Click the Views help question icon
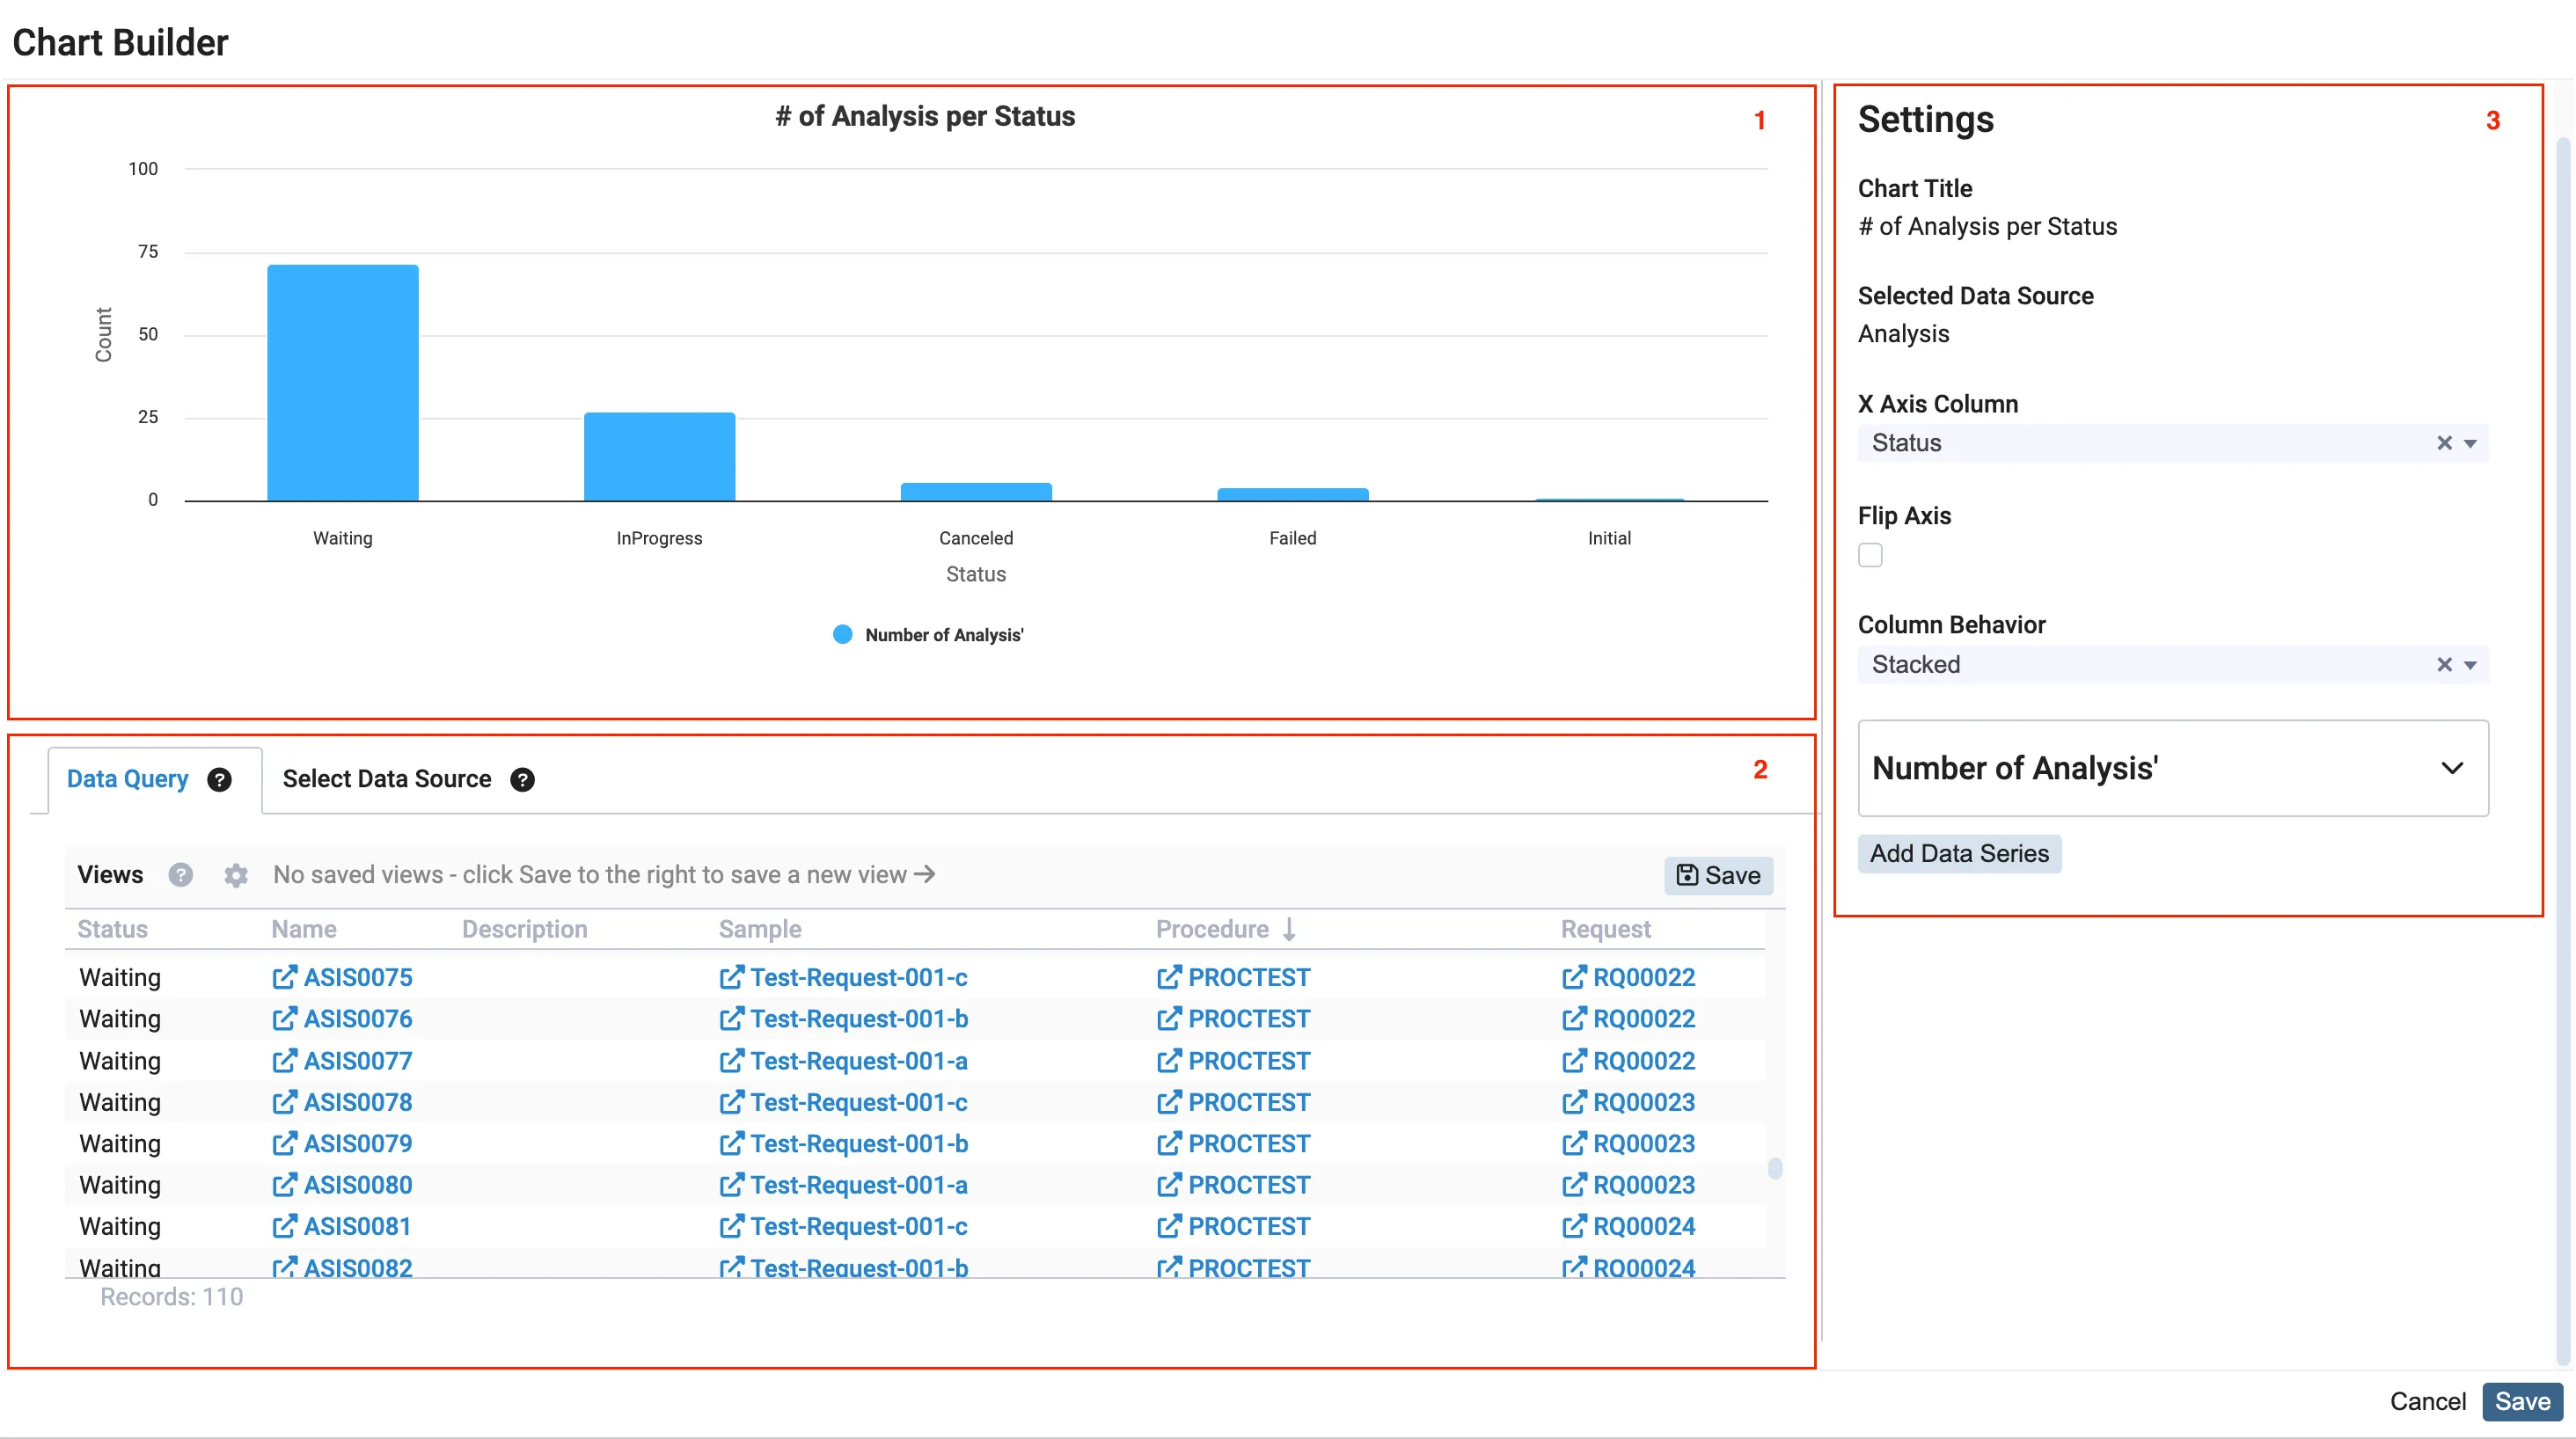This screenshot has width=2576, height=1439. (x=180, y=875)
